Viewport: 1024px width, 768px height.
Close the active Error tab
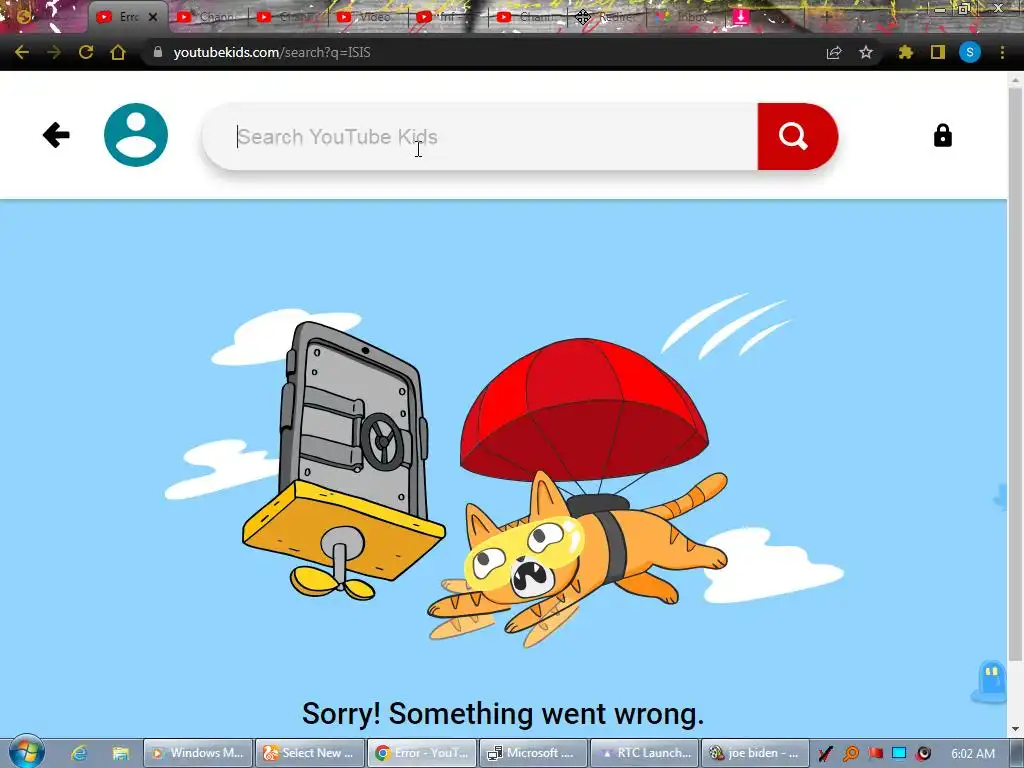(x=153, y=18)
